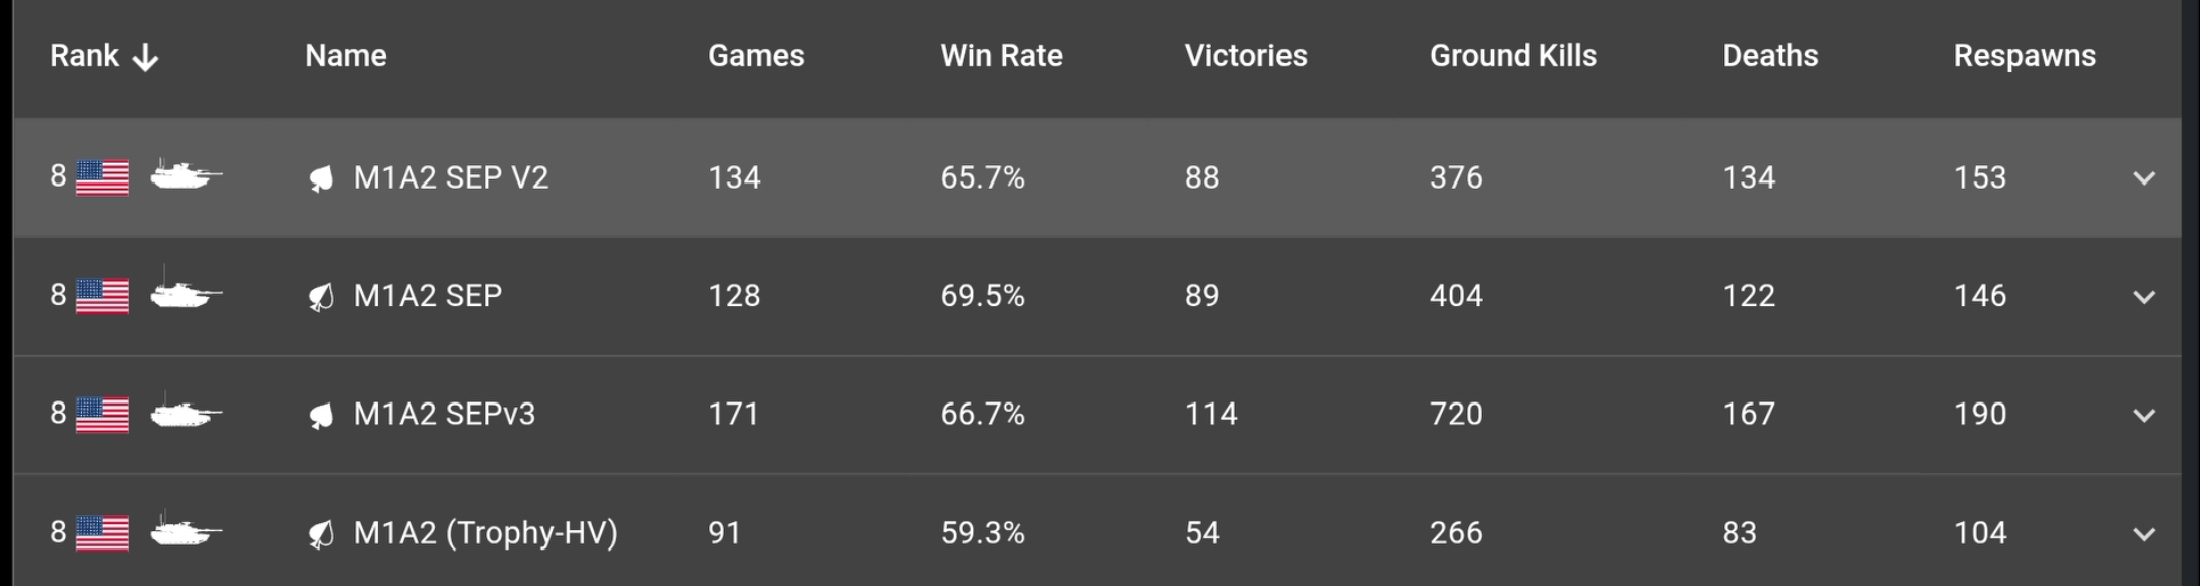Sort table by Ground Kills column
2200x586 pixels.
[x=1513, y=56]
